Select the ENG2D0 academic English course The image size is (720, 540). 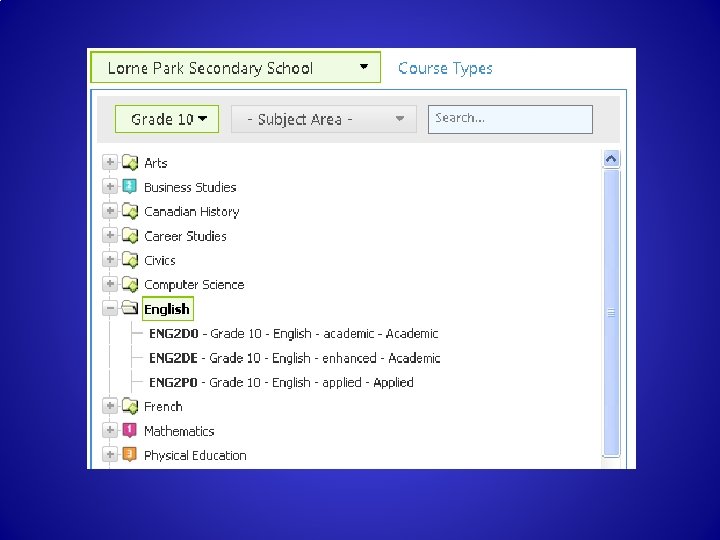[293, 333]
